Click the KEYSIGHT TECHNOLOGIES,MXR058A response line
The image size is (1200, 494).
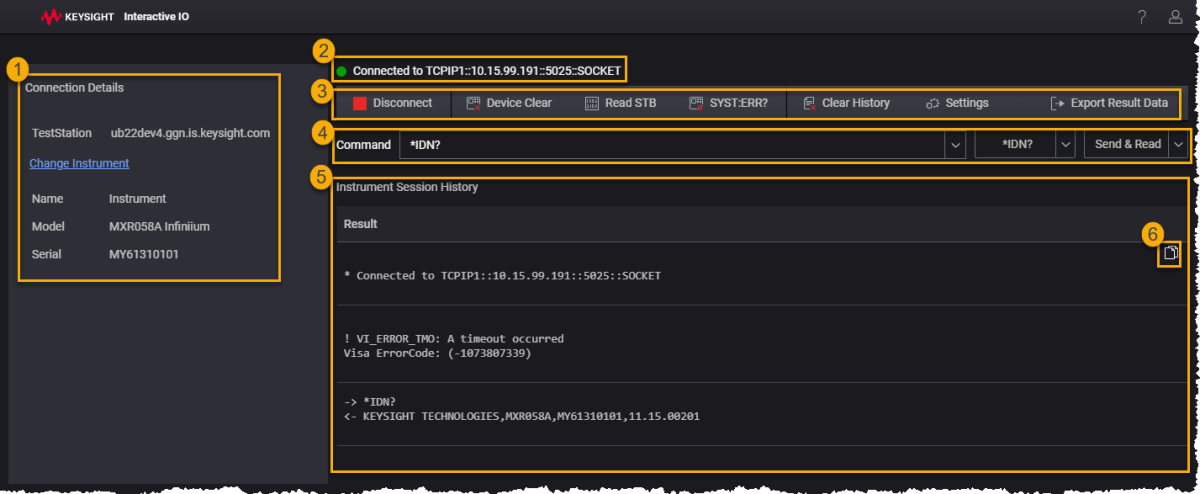coord(521,416)
